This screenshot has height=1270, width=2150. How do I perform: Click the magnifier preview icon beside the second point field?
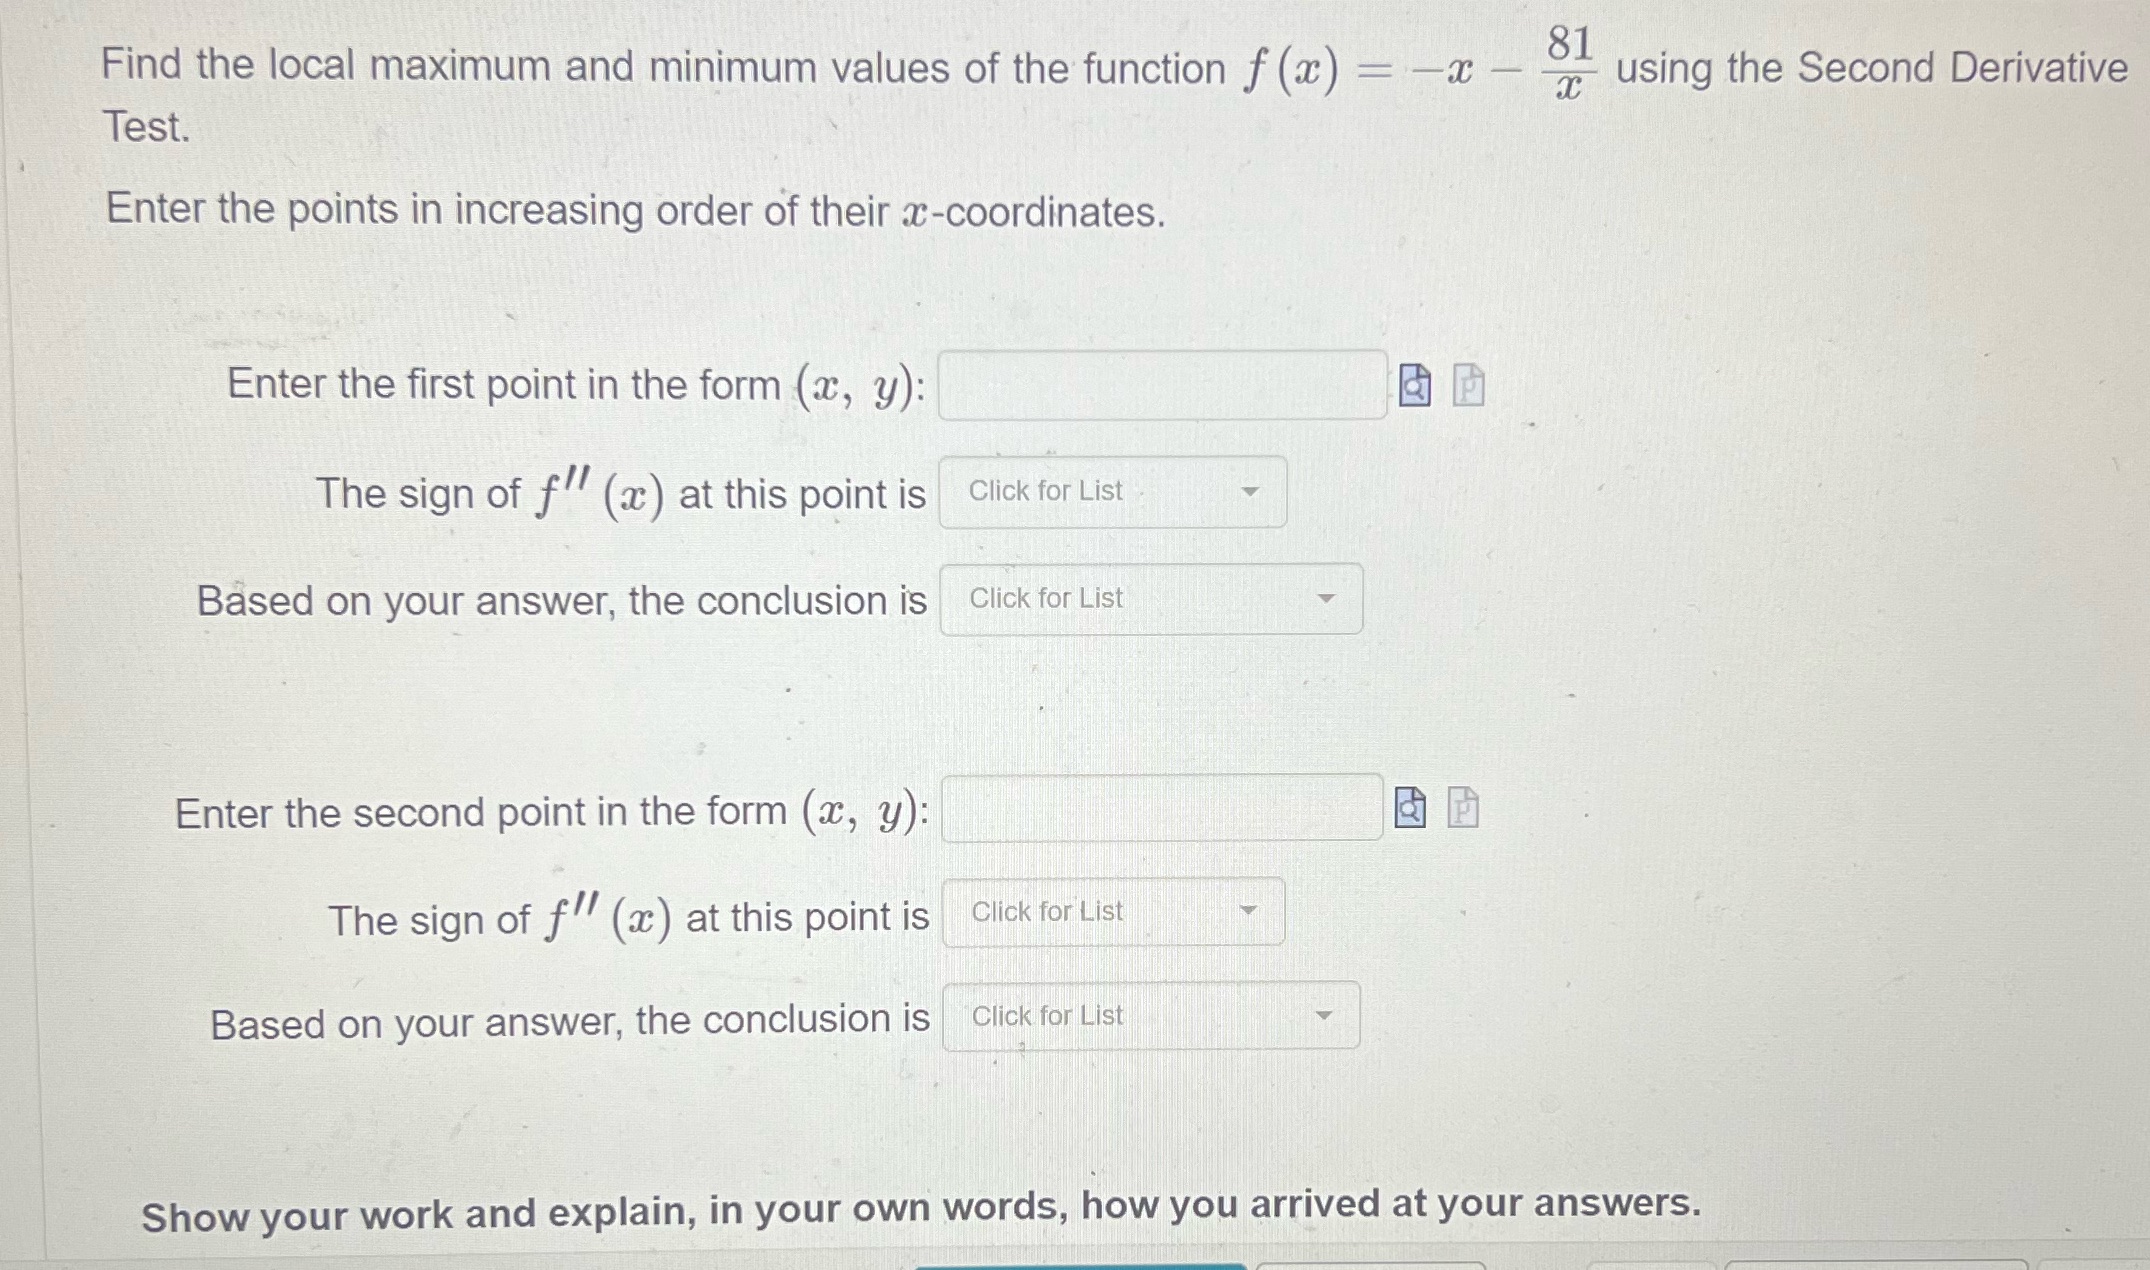[x=1409, y=810]
